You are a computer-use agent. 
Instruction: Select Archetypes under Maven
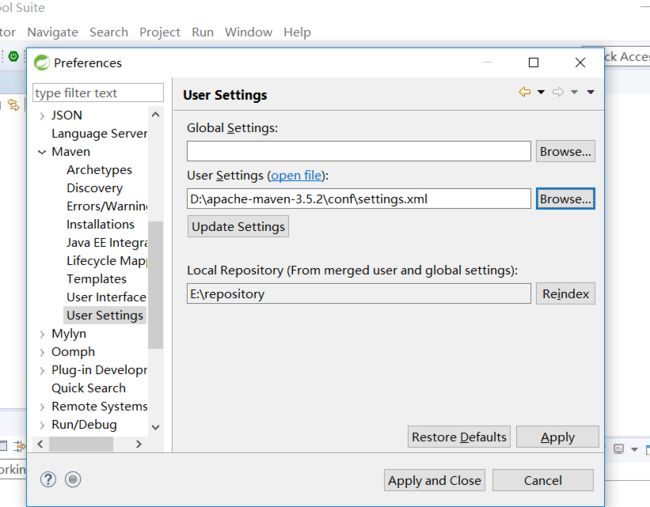pos(99,170)
